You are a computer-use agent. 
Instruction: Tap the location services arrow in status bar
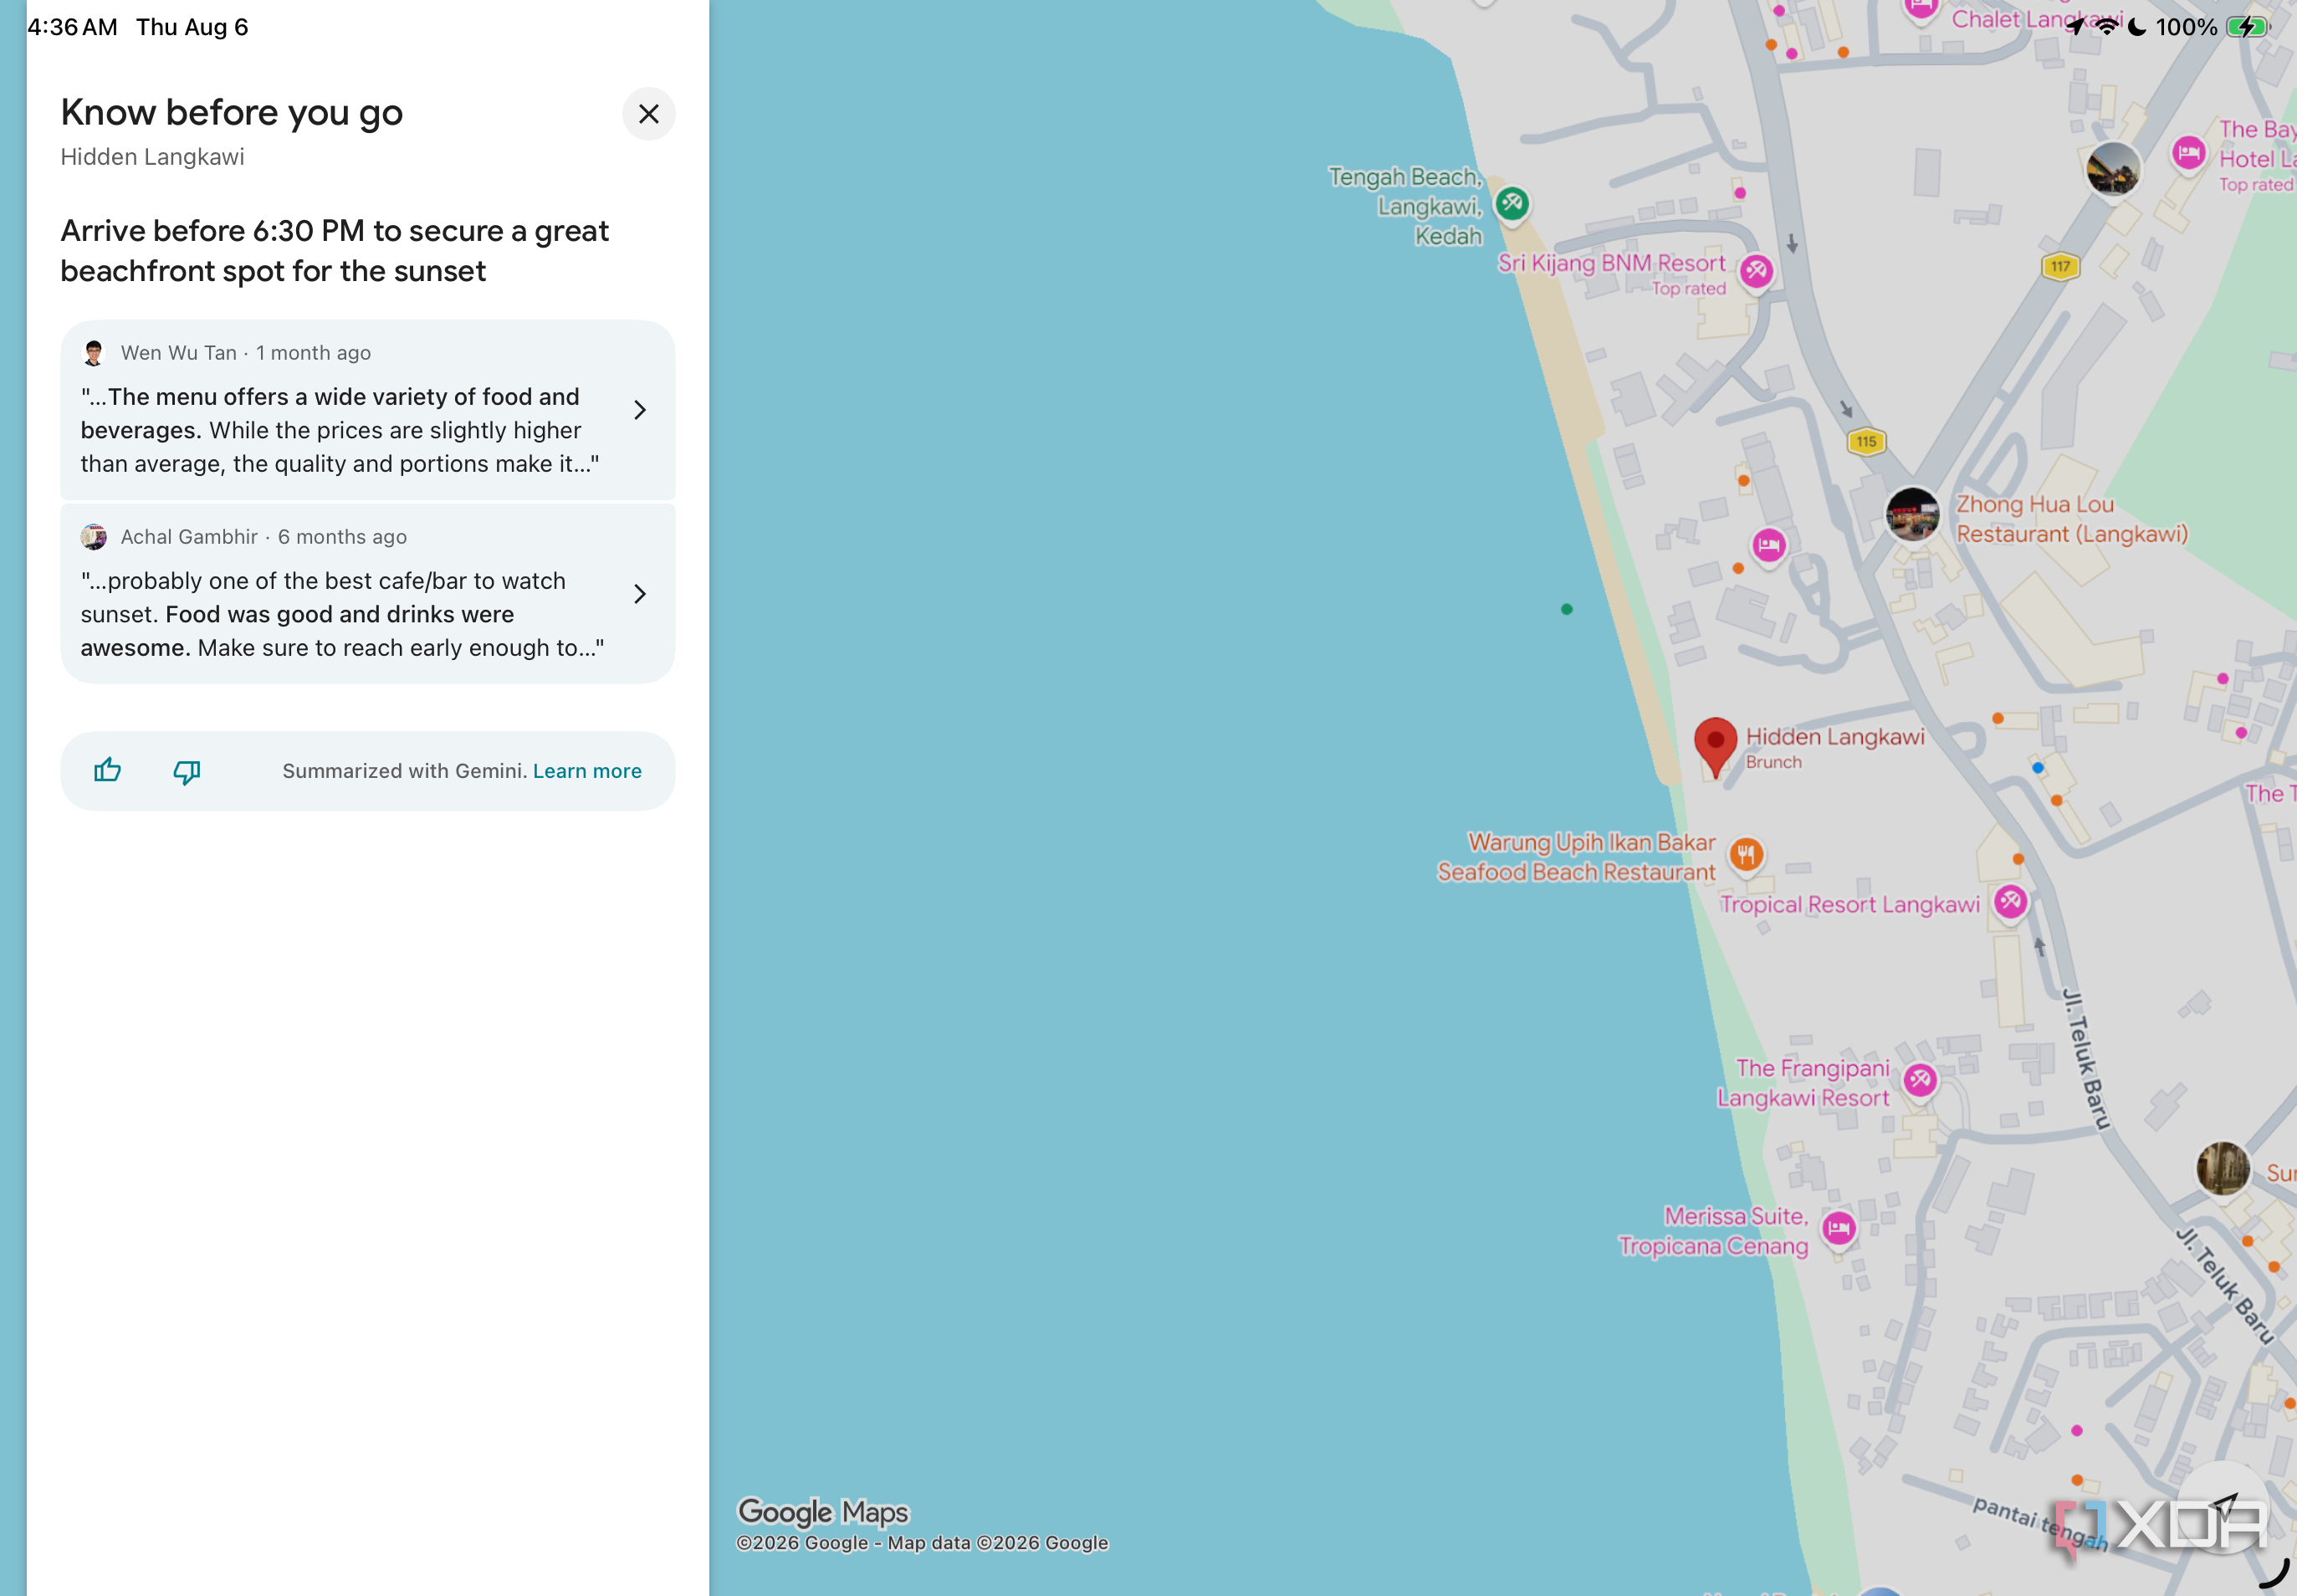pyautogui.click(x=2077, y=27)
